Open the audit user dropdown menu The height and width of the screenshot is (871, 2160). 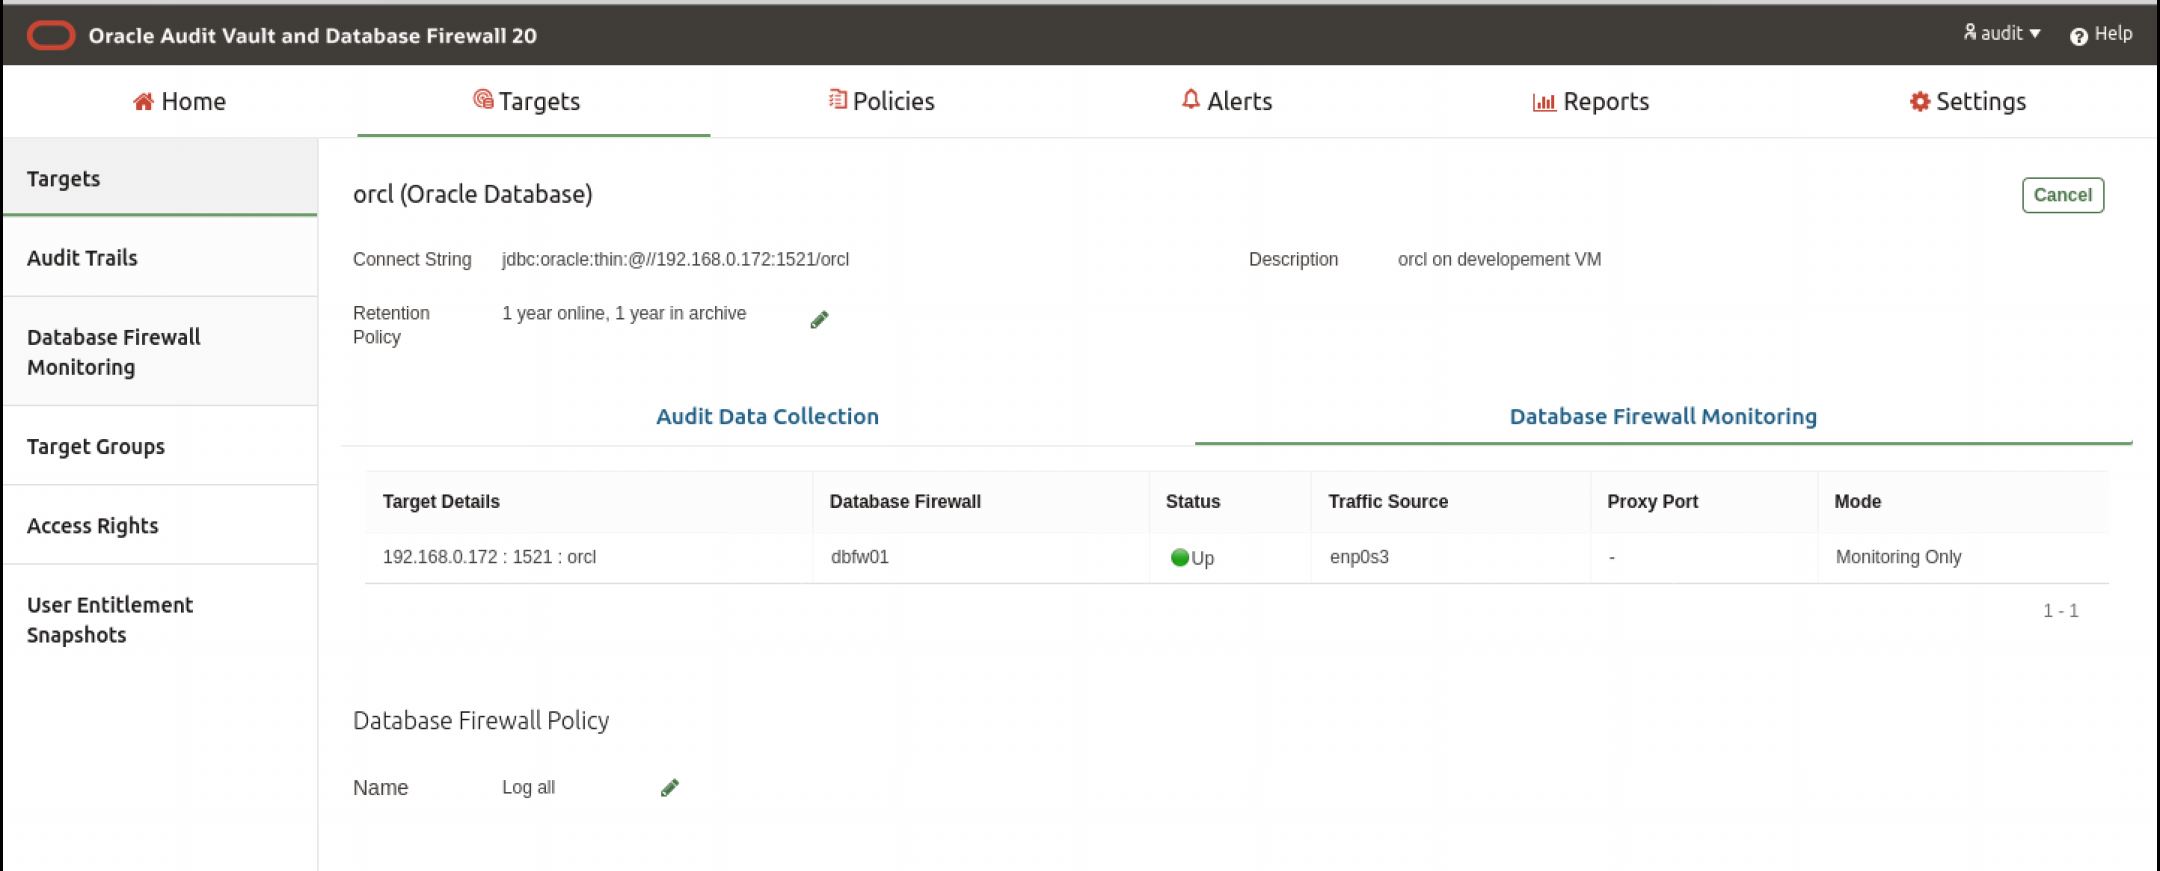point(2000,34)
